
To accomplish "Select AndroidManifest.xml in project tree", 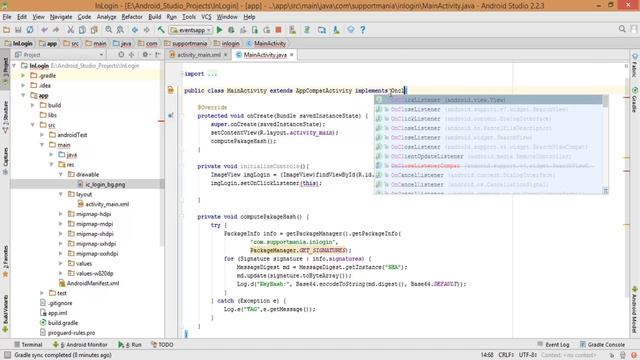I will [89, 283].
